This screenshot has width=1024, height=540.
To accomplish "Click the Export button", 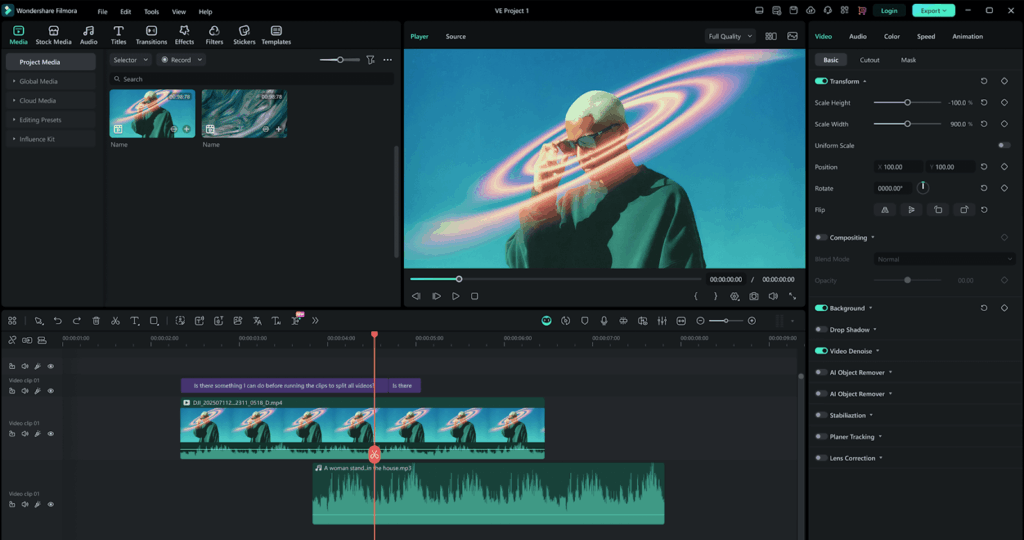I will [933, 11].
